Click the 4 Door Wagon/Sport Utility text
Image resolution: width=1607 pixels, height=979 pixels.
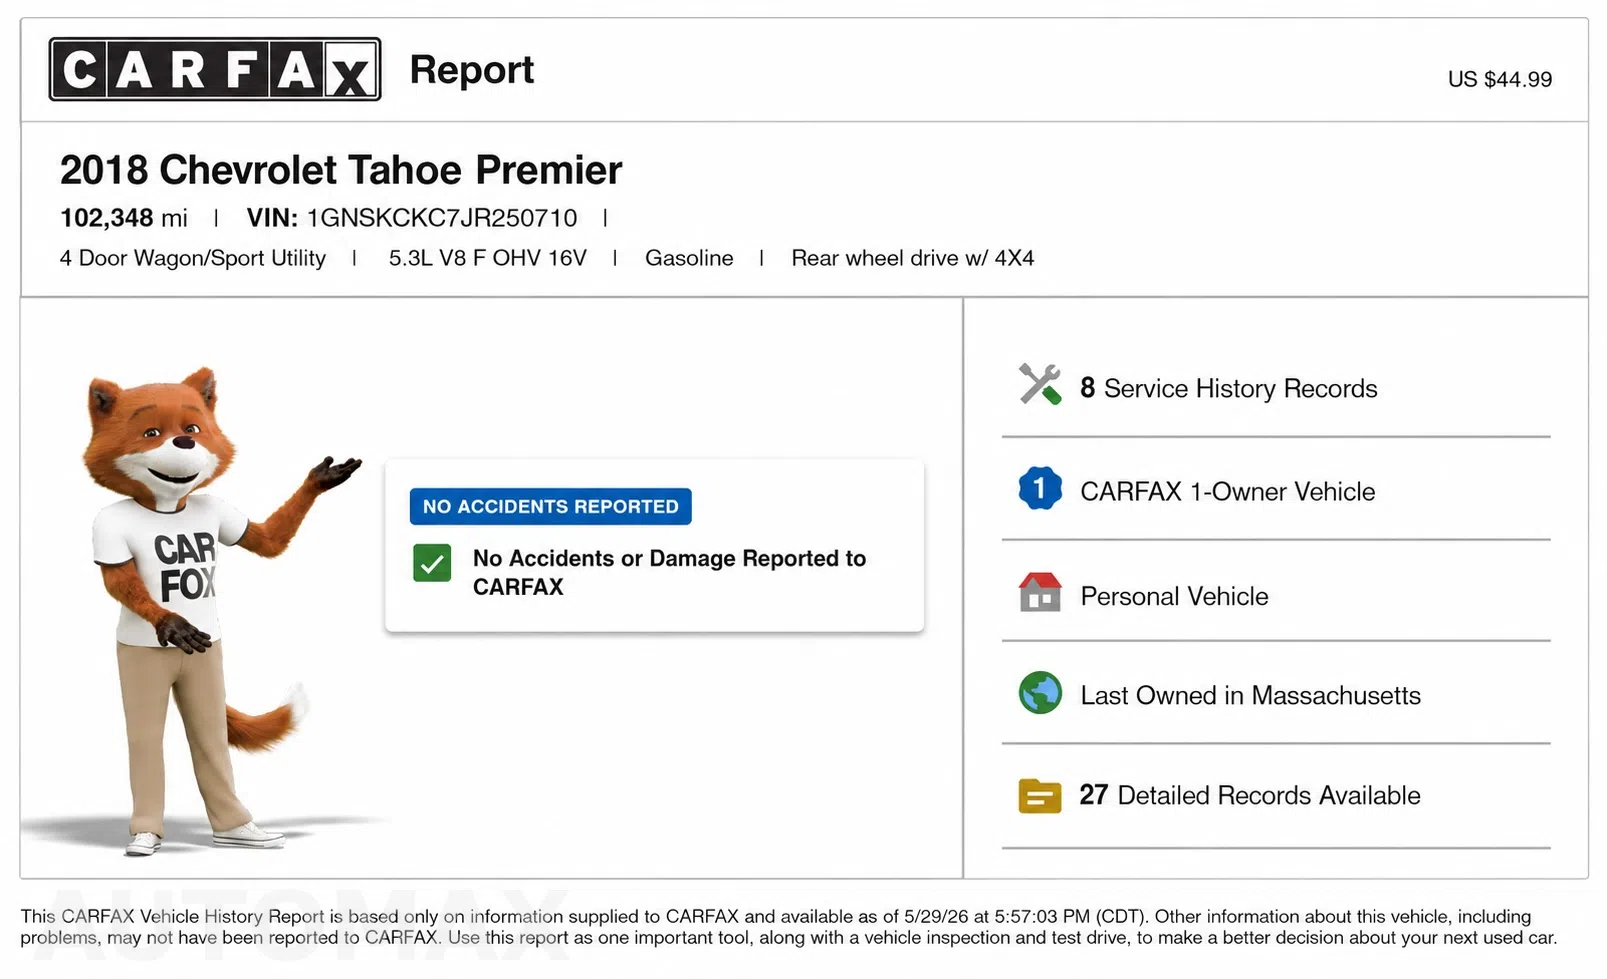point(193,258)
